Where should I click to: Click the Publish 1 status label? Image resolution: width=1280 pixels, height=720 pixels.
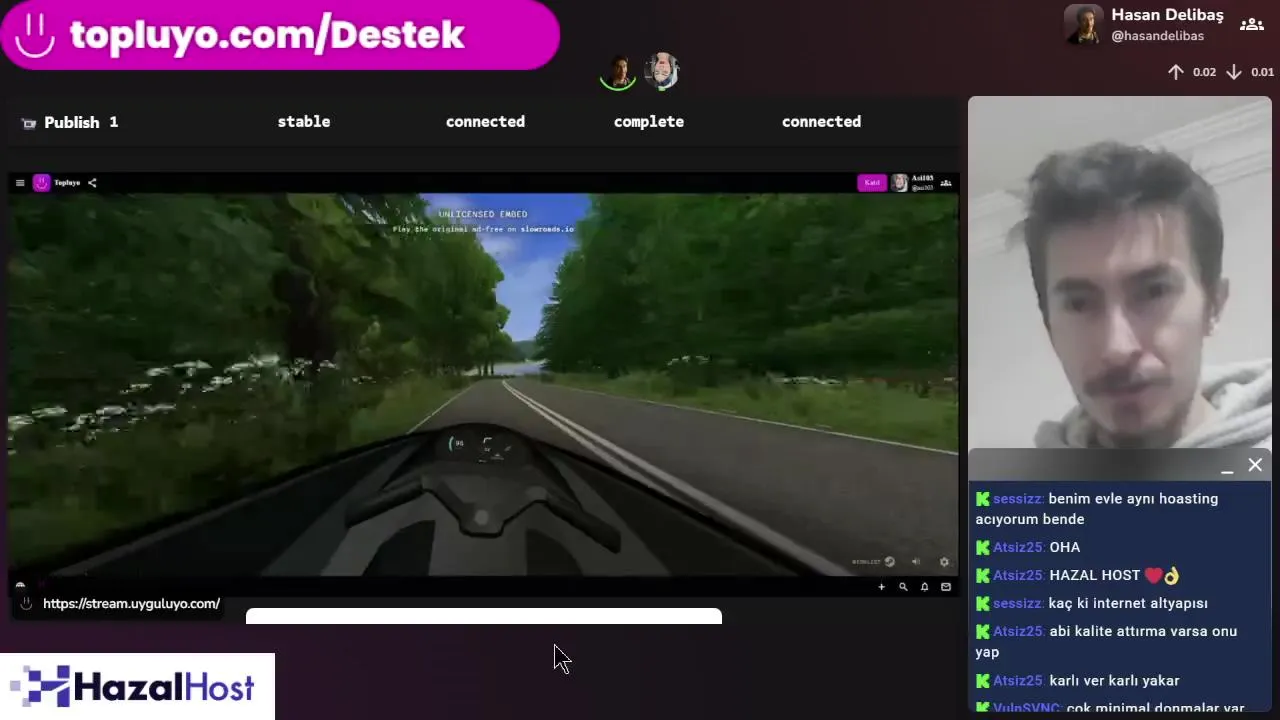(x=81, y=122)
